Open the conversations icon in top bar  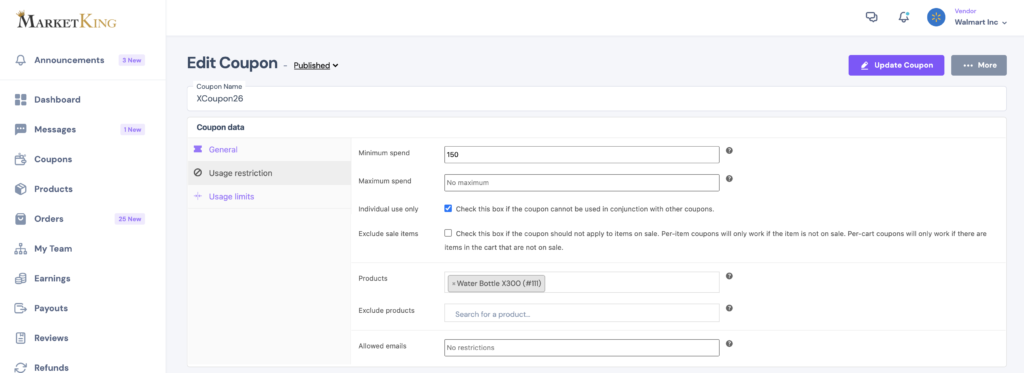point(871,18)
